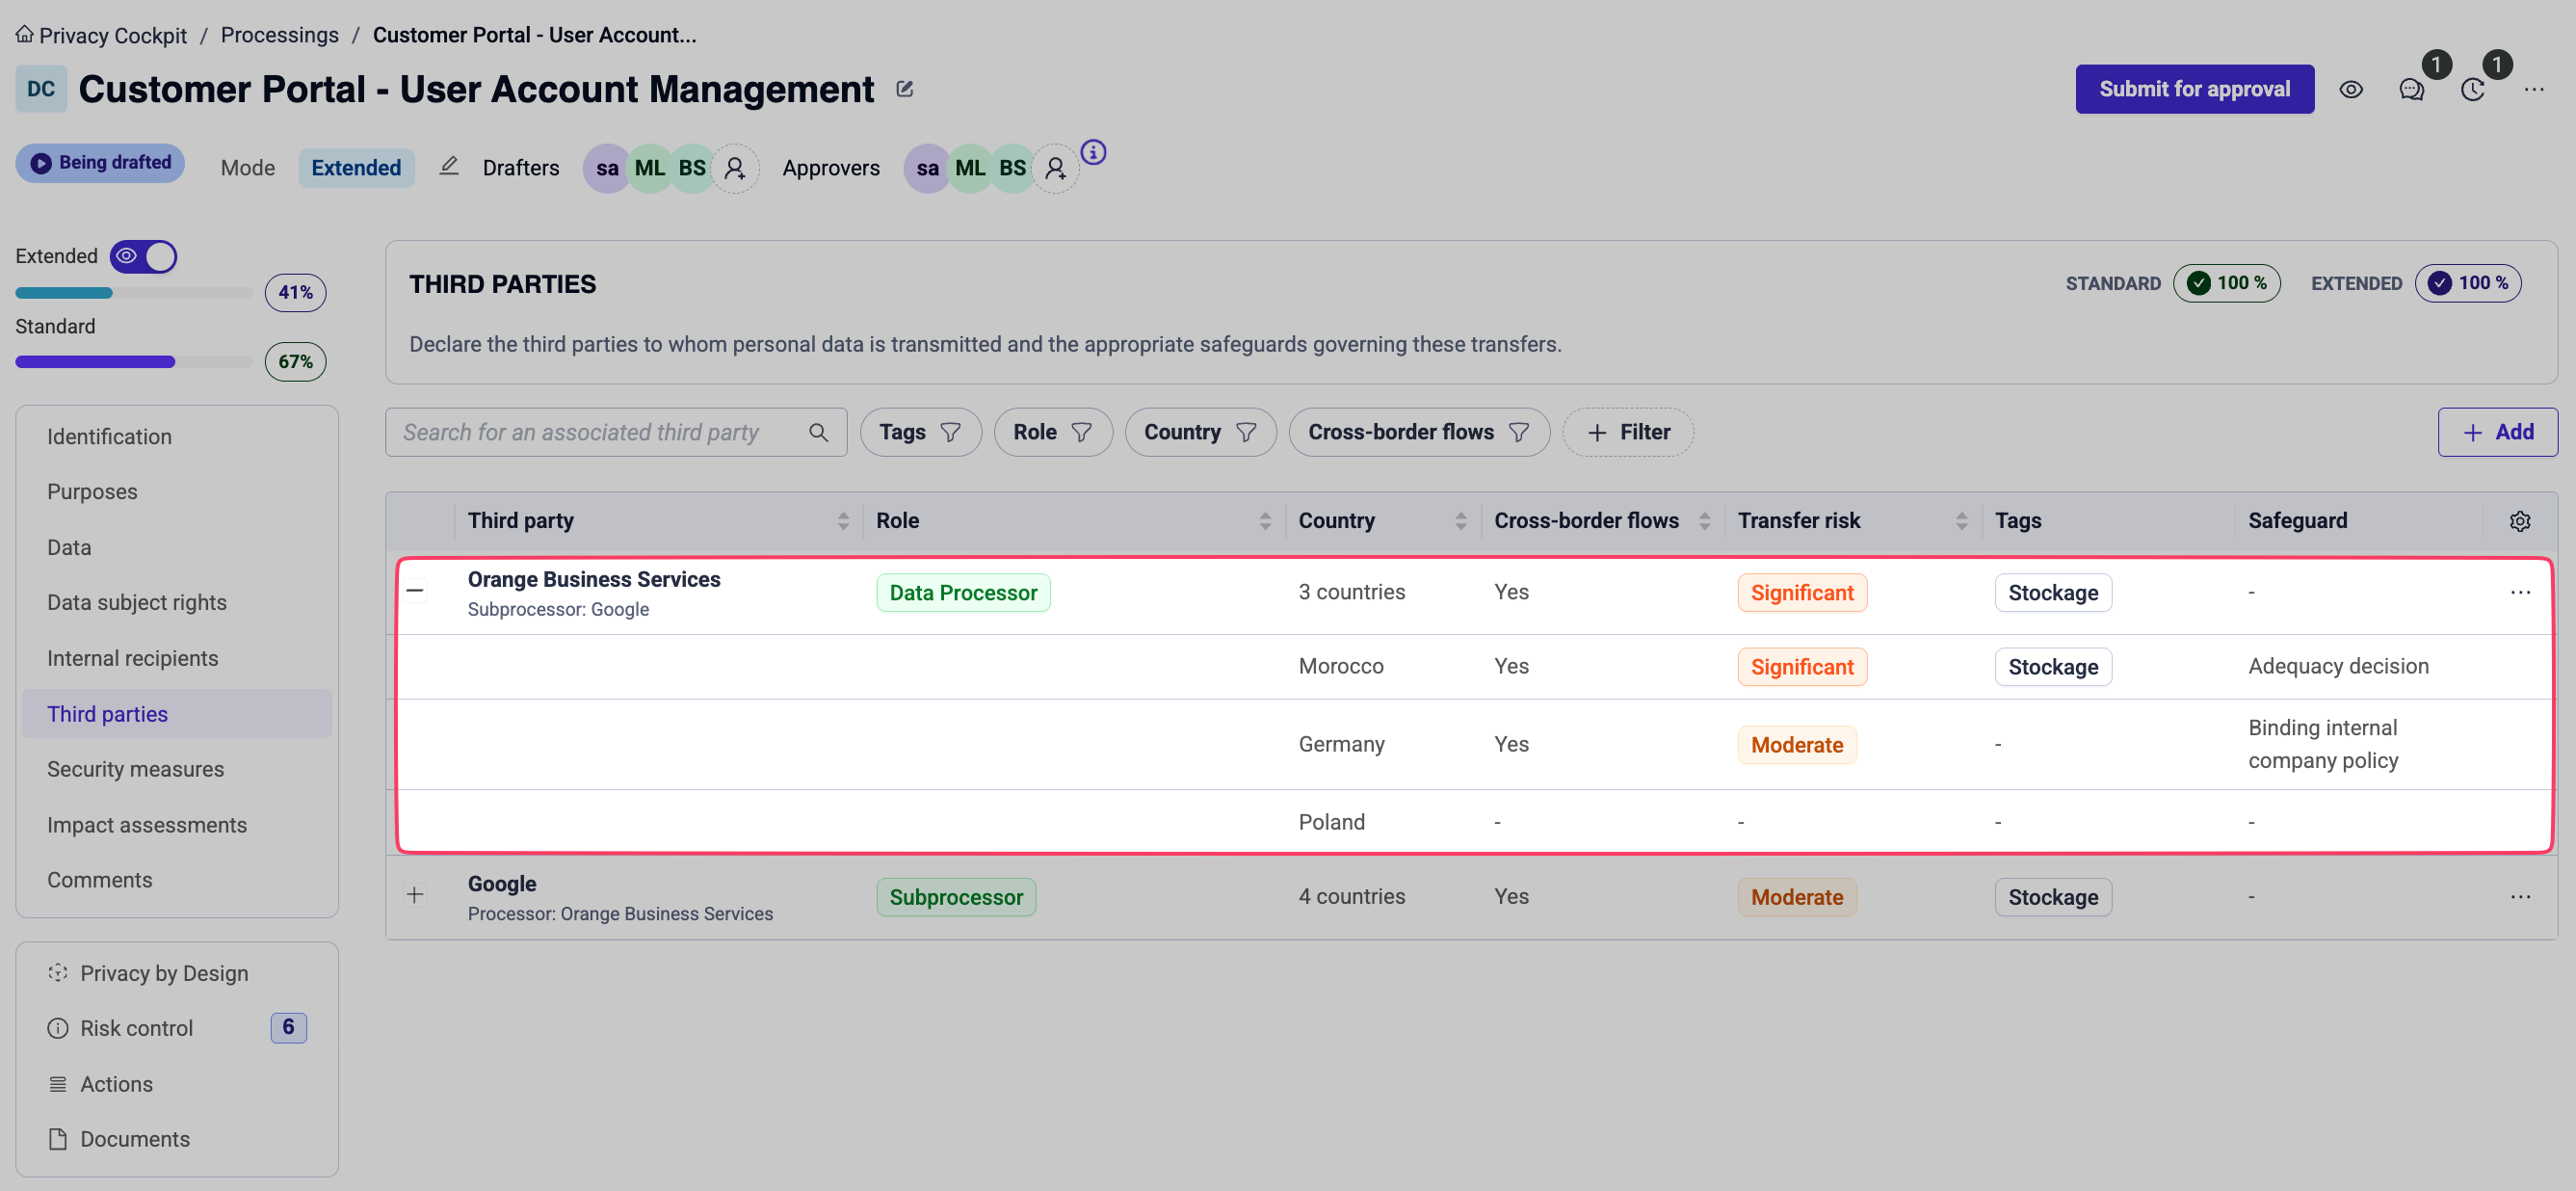The width and height of the screenshot is (2576, 1191).
Task: Click the Standard 67% progress bar
Action: click(133, 362)
